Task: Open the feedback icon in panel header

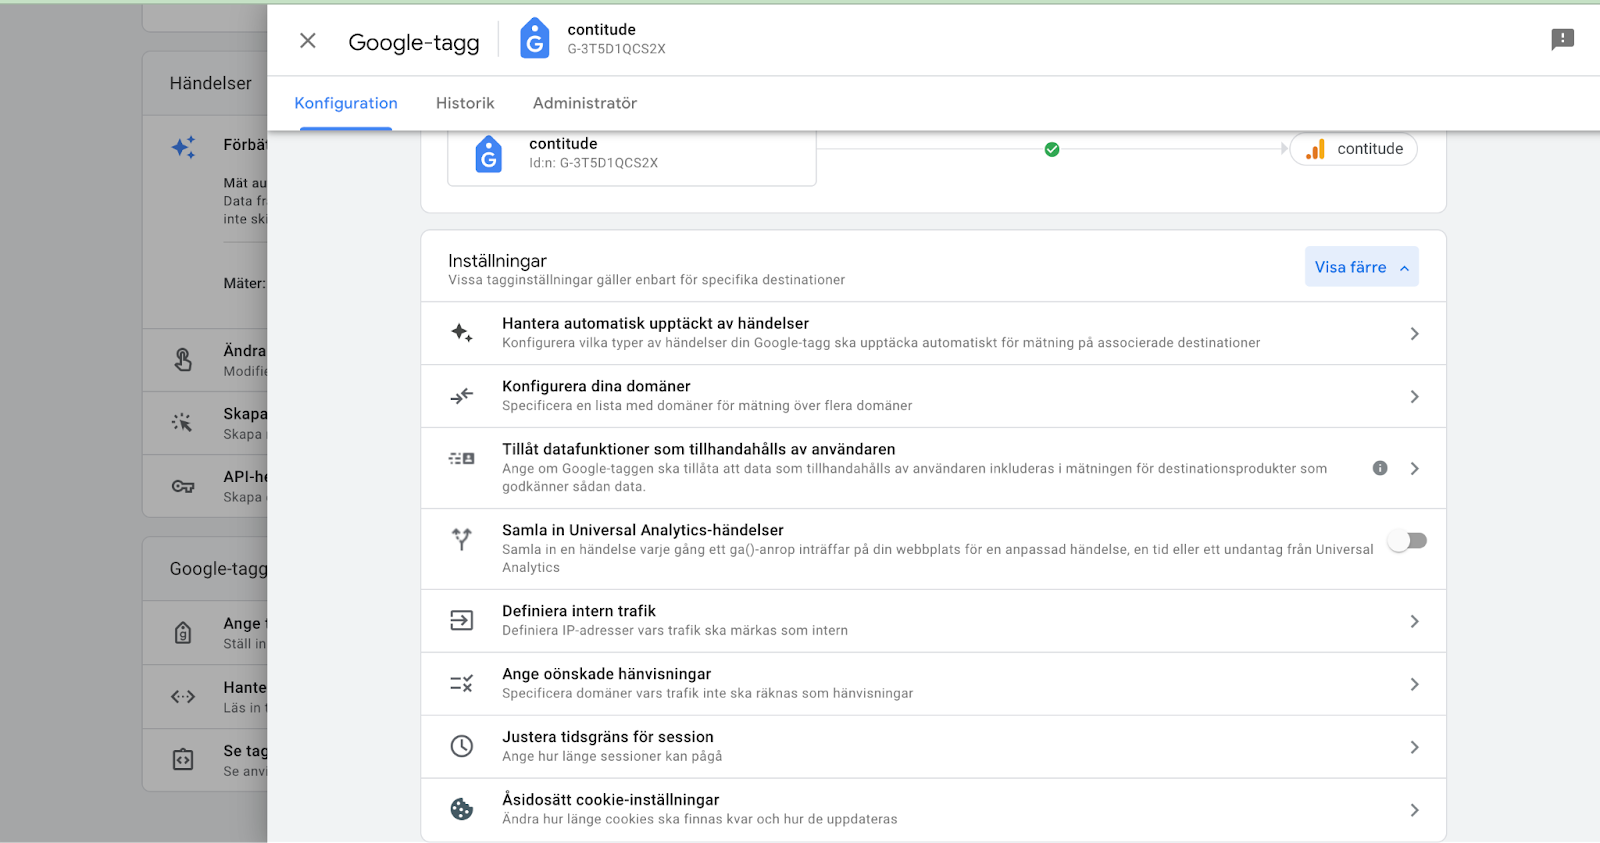Action: point(1562,39)
